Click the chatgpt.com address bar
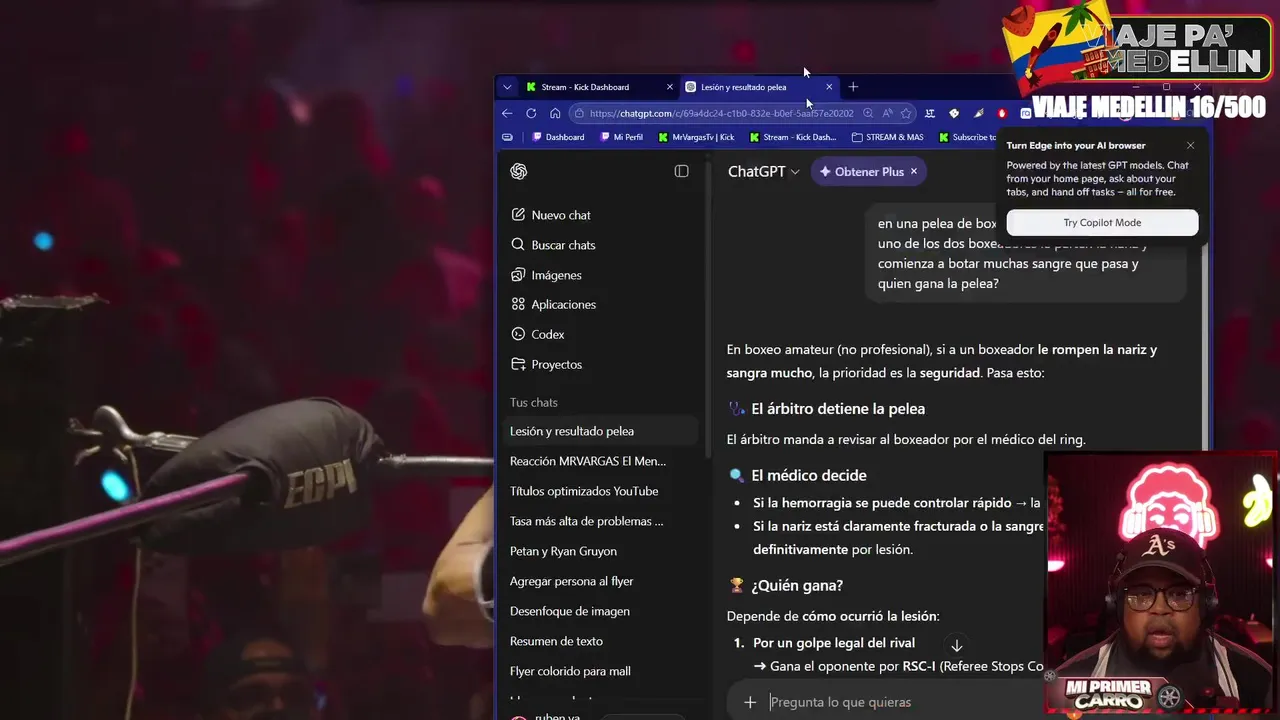The width and height of the screenshot is (1280, 720). pos(720,113)
